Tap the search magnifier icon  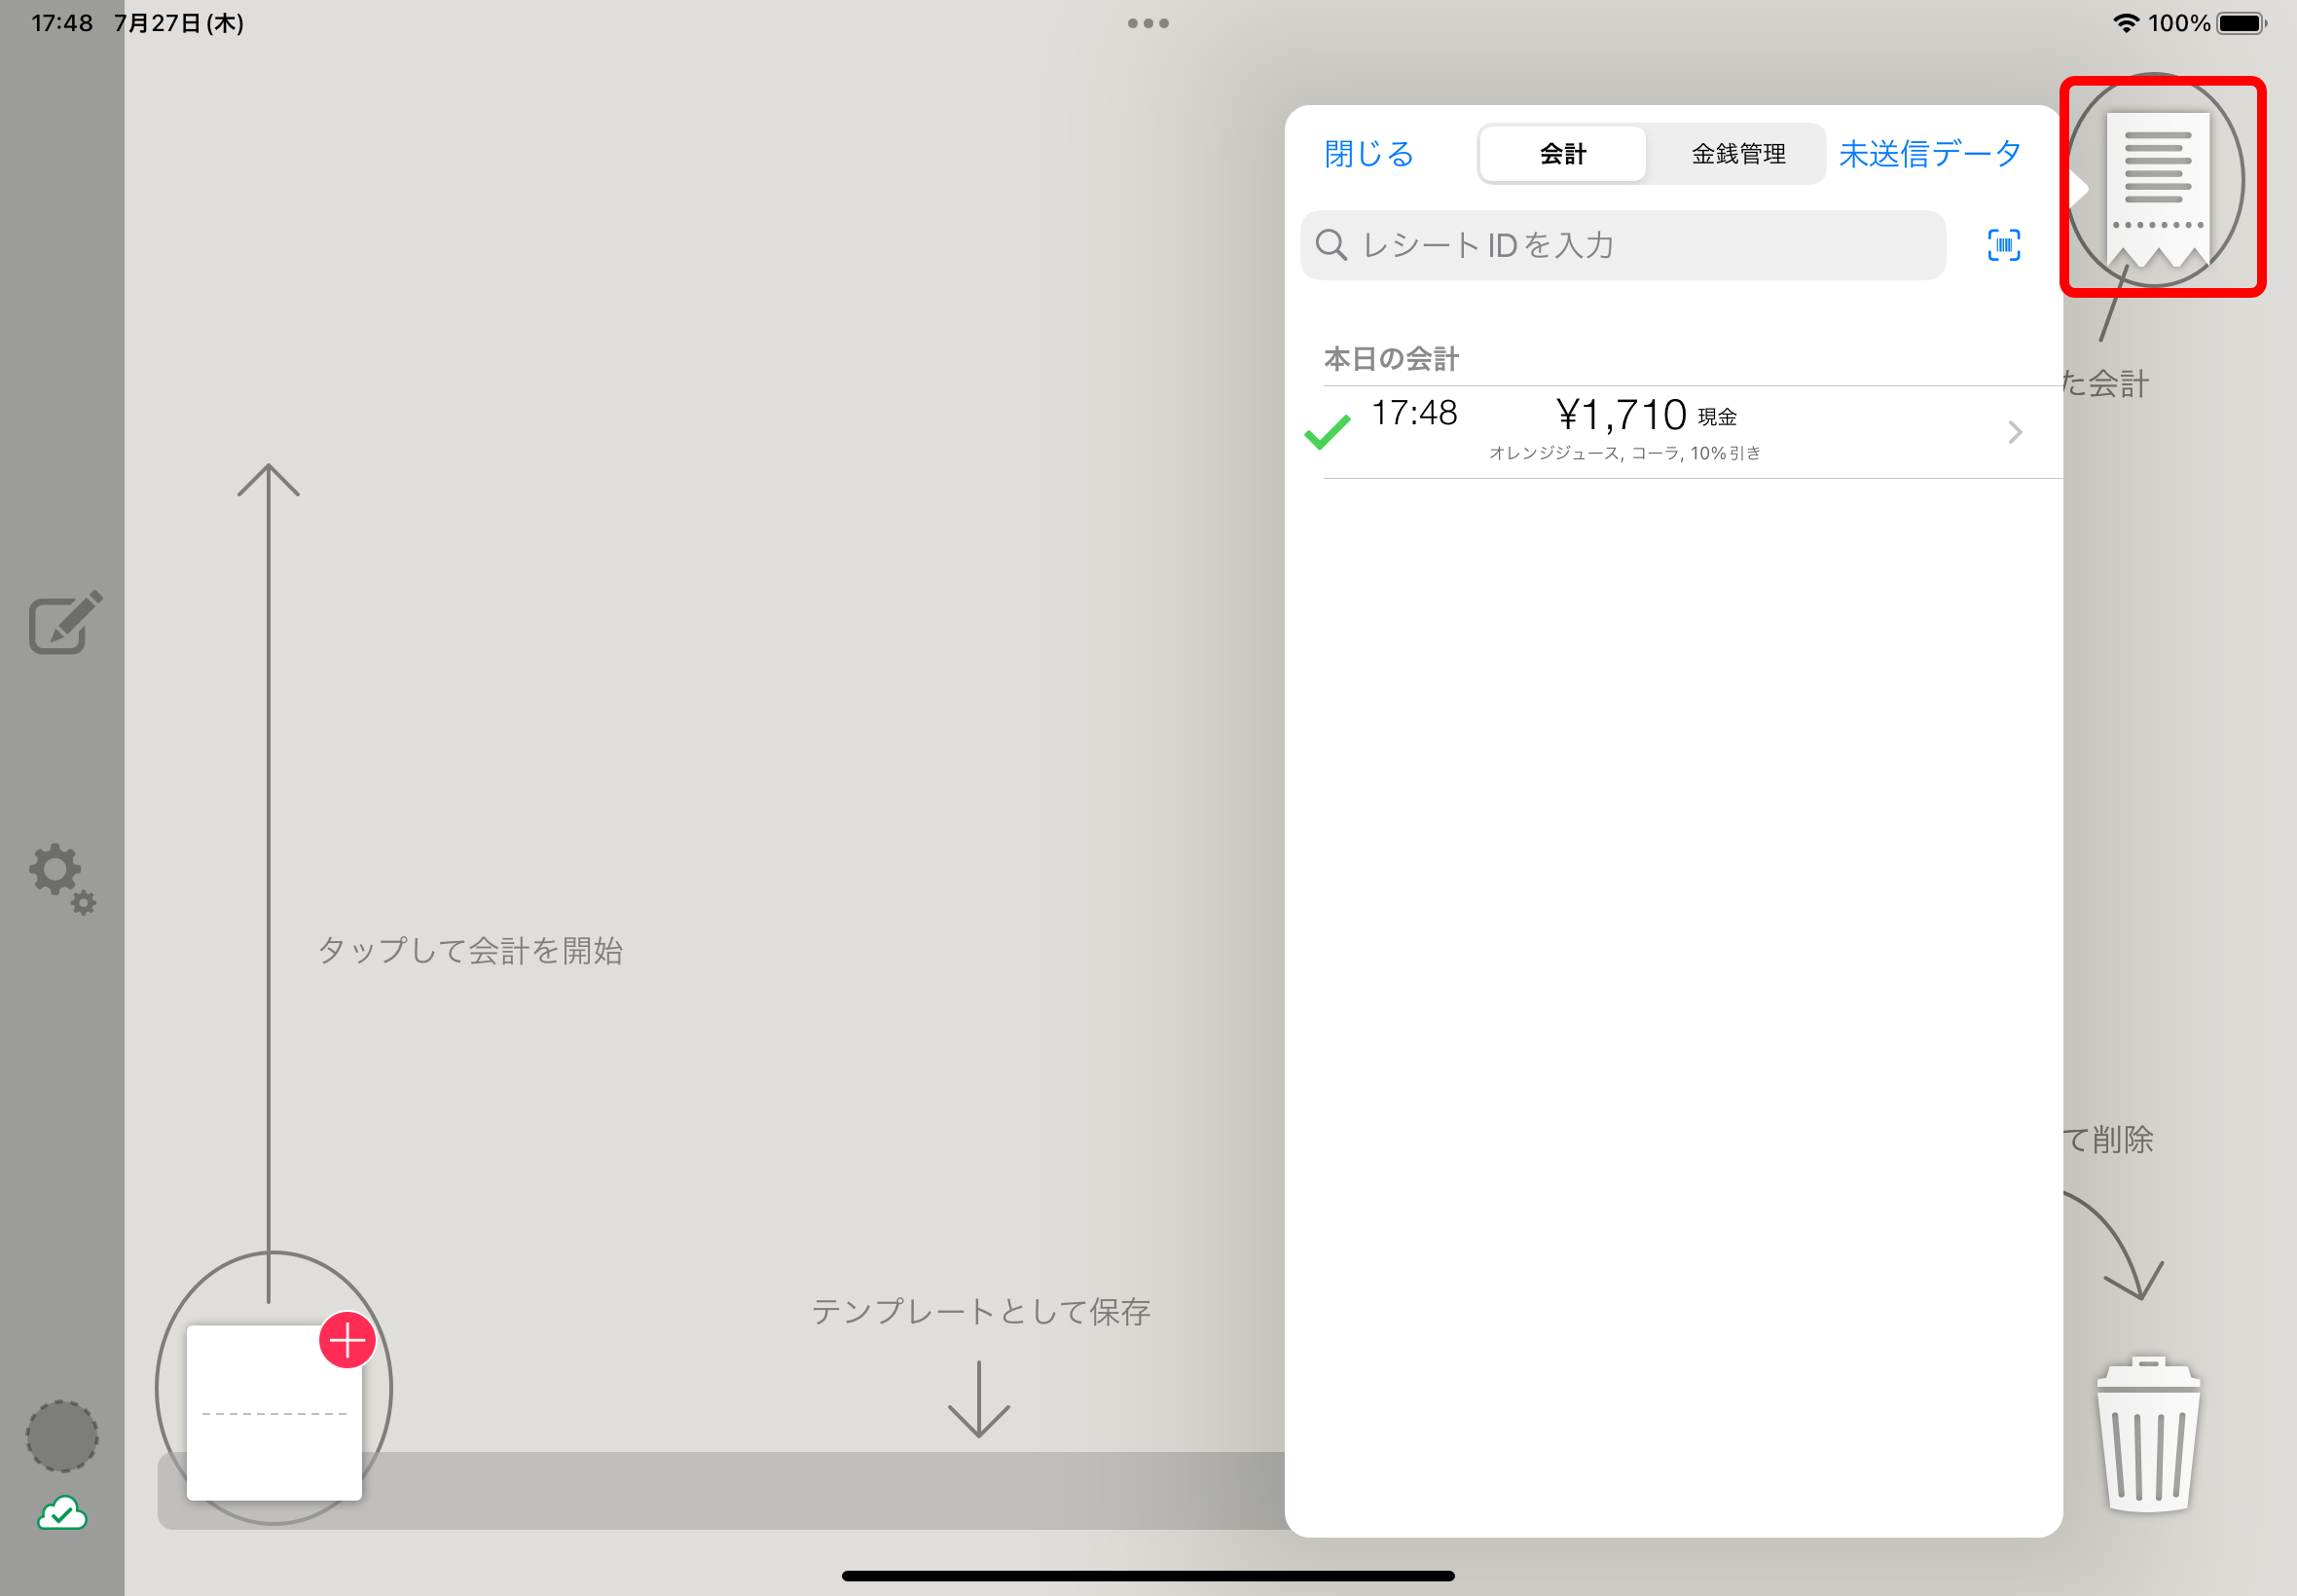(x=1331, y=245)
